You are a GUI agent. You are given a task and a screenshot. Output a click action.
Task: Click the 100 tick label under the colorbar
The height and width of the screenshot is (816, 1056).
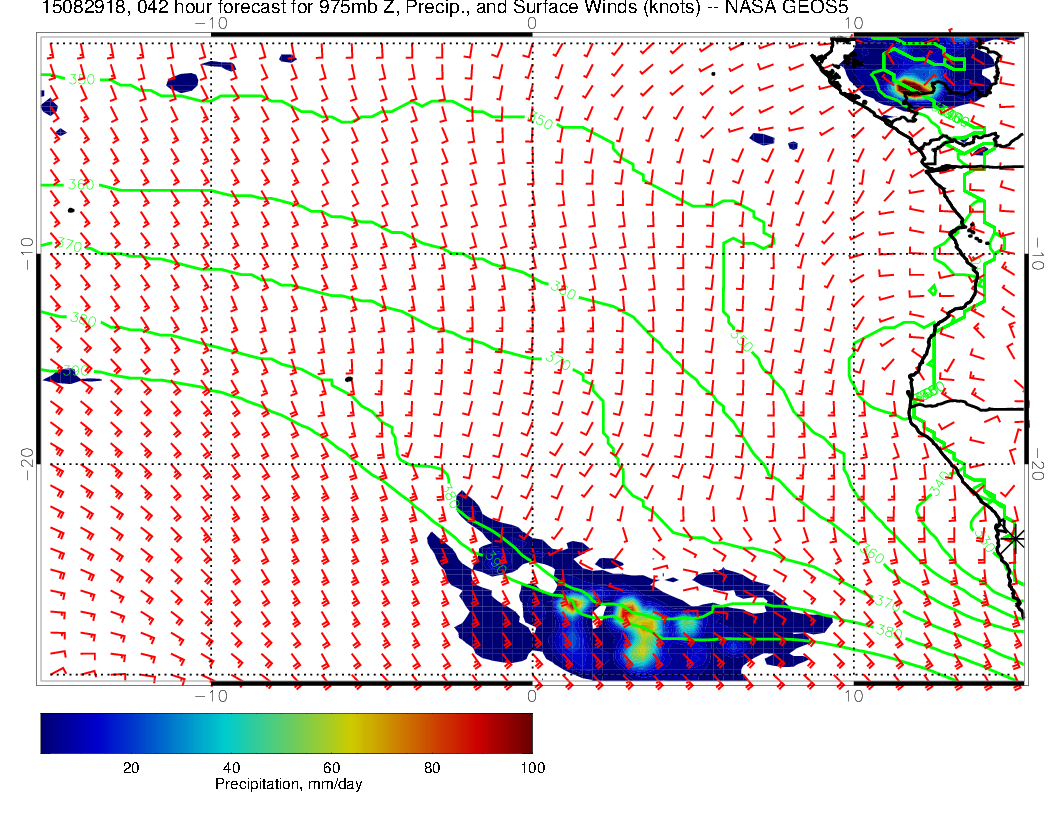pos(532,767)
